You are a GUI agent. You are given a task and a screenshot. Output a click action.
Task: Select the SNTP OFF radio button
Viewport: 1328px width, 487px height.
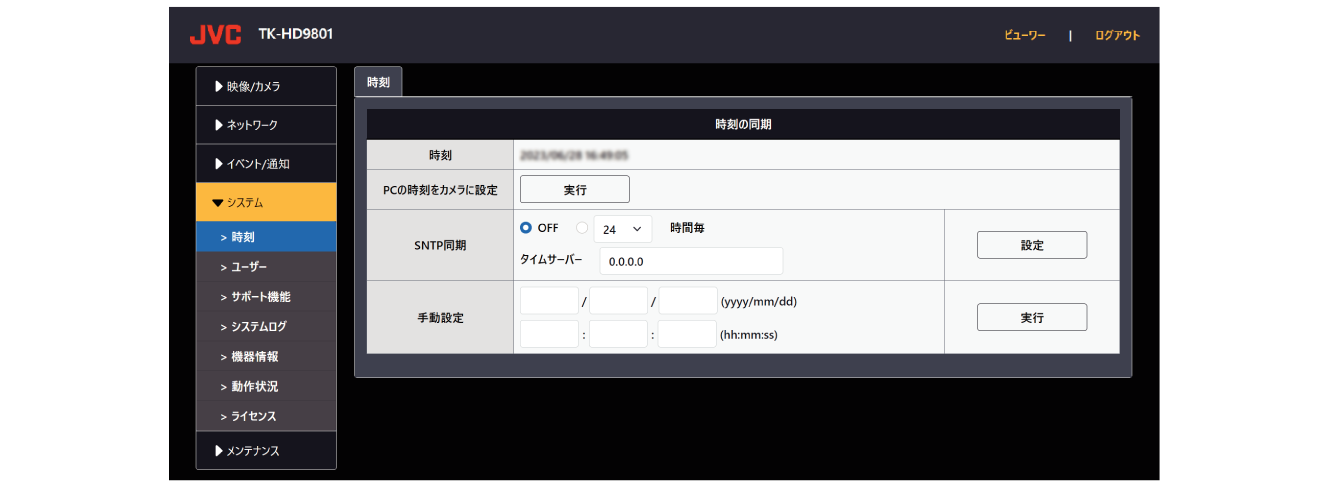[526, 228]
